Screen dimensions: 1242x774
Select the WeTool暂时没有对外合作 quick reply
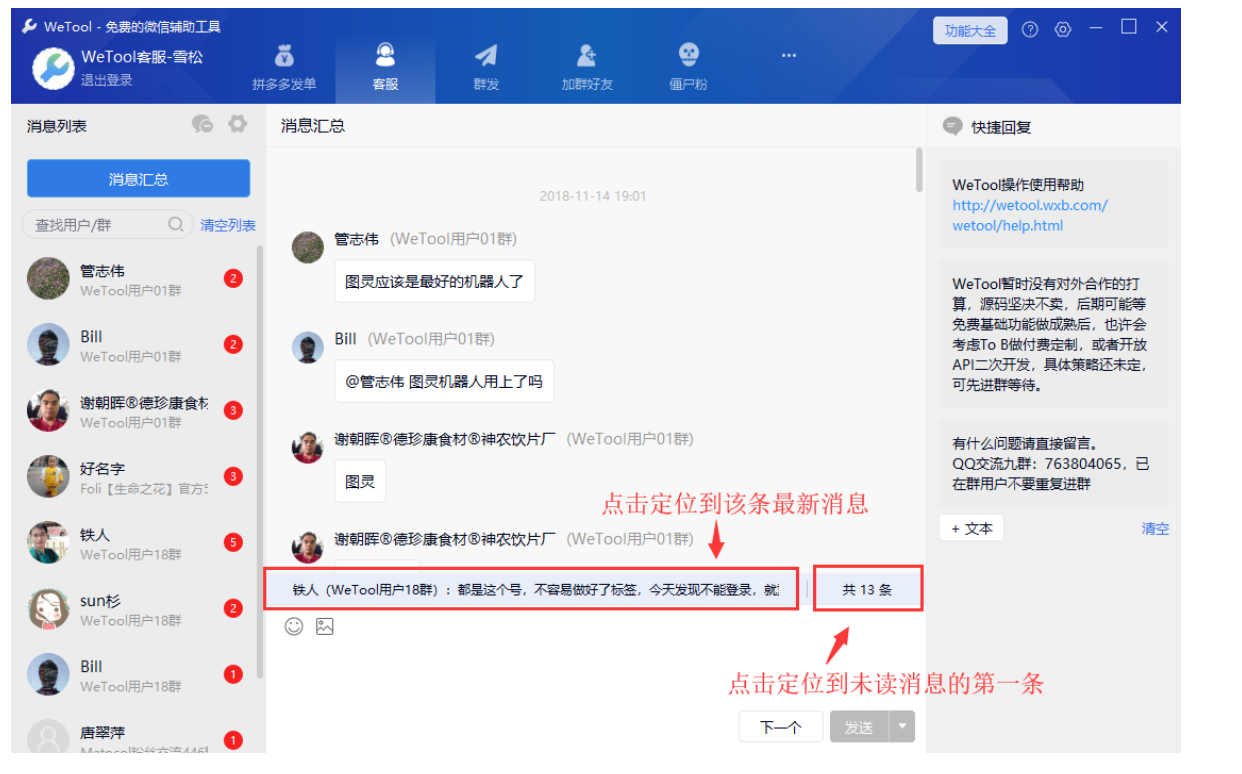point(1054,334)
